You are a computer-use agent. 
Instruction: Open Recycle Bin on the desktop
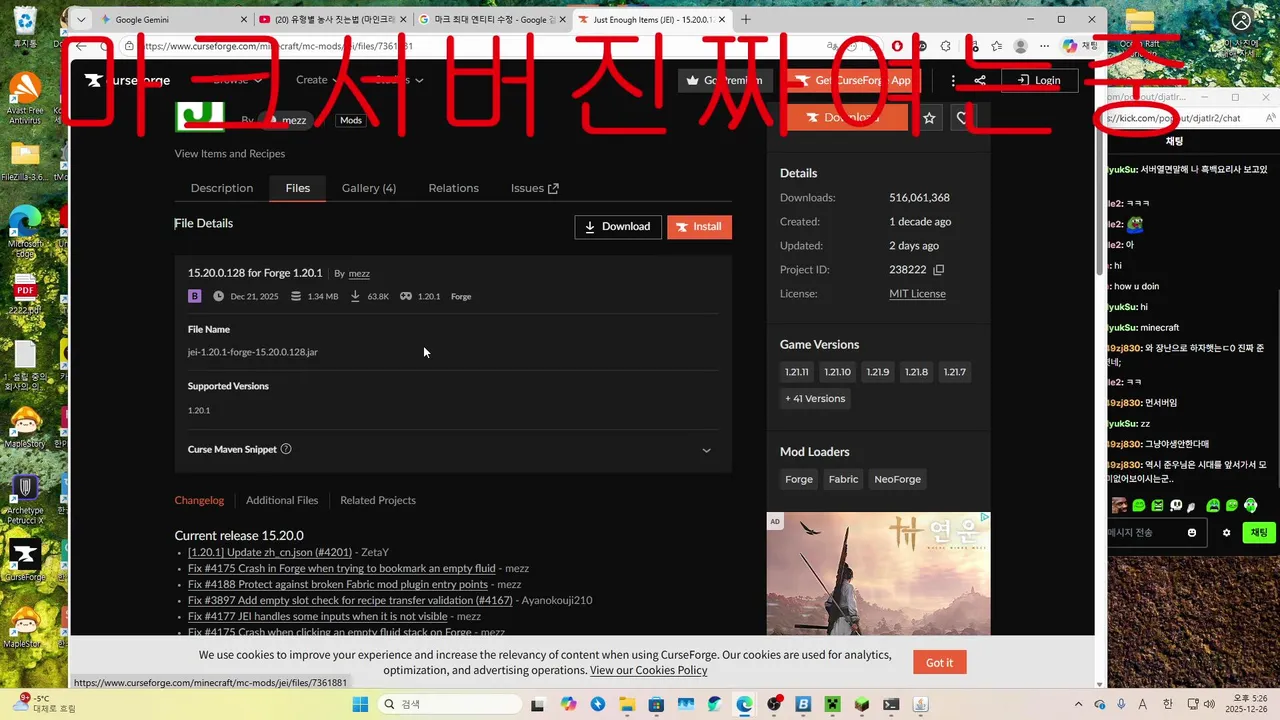click(25, 25)
